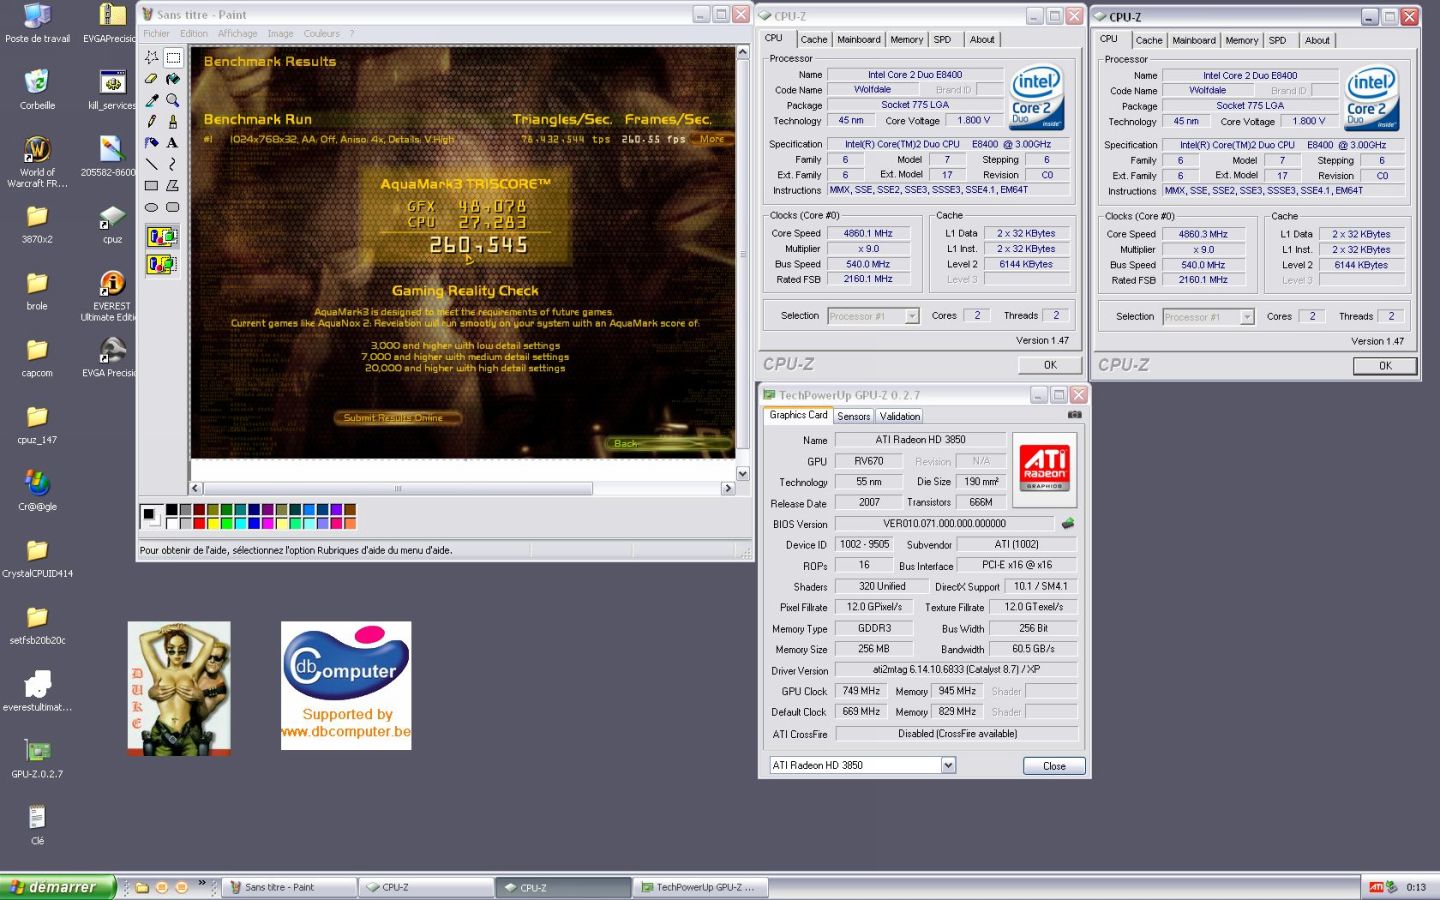The width and height of the screenshot is (1440, 900).
Task: Click the BIOS save chip icon in GPU-Z
Action: pos(1068,523)
